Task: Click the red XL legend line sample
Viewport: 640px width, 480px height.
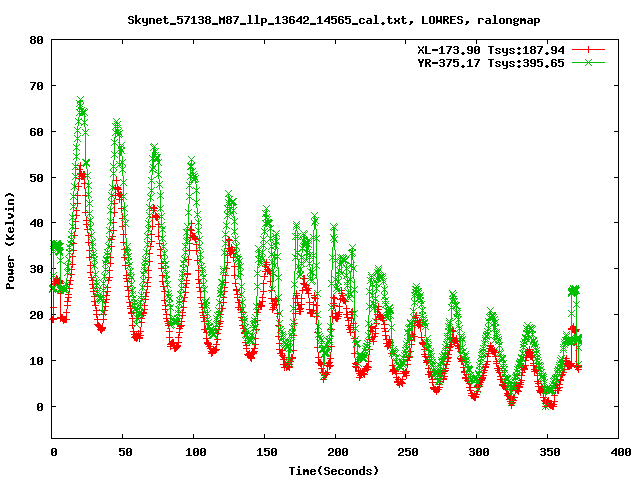Action: click(588, 50)
